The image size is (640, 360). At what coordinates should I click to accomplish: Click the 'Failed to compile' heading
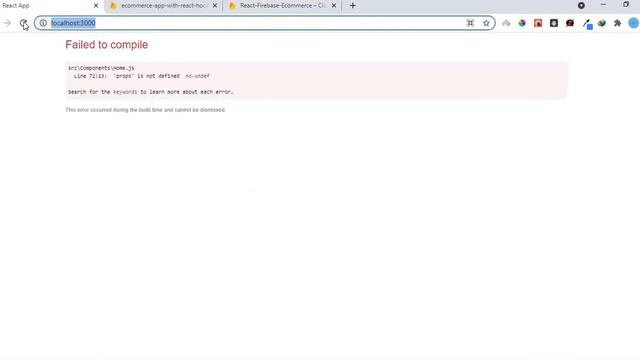coord(107,44)
